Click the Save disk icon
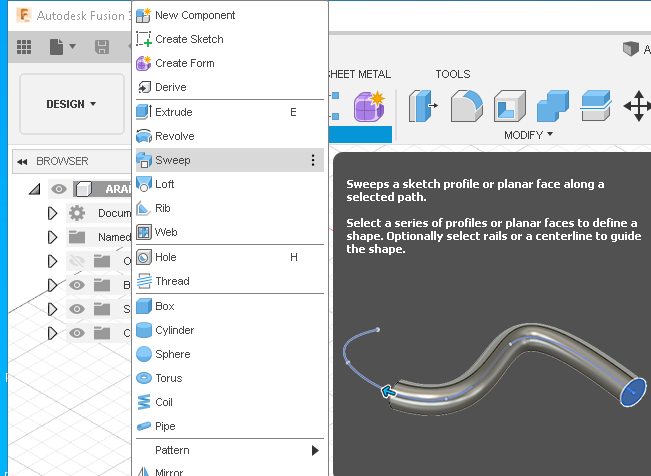 tap(102, 47)
